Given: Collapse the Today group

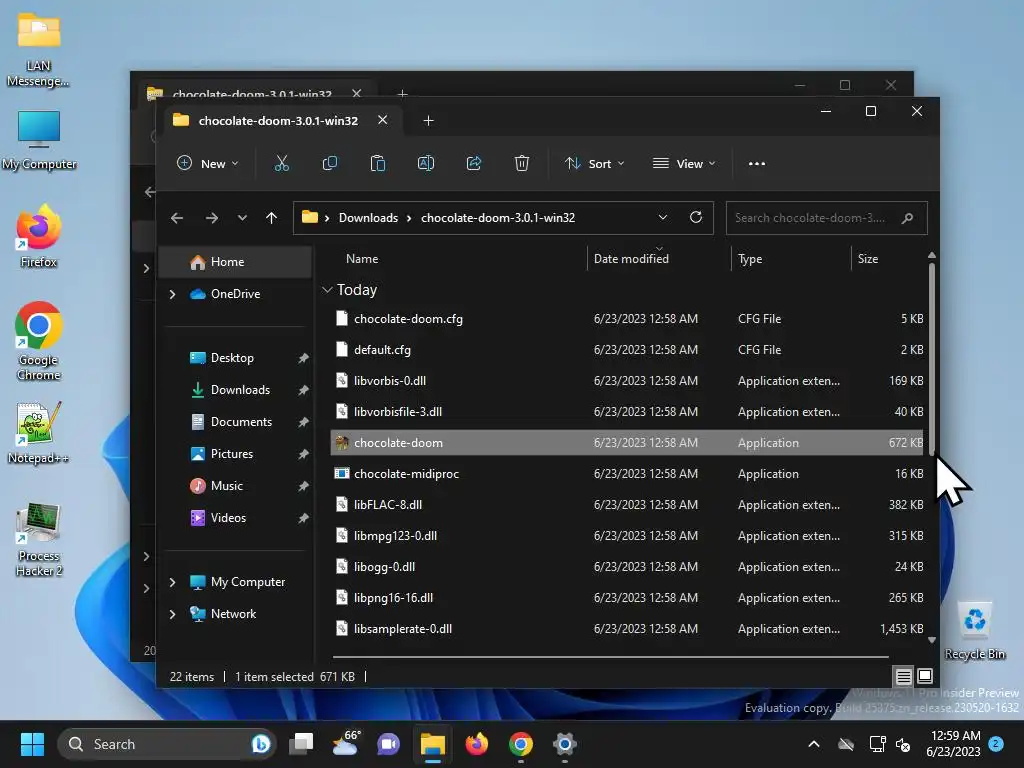Looking at the screenshot, I should click(x=327, y=289).
